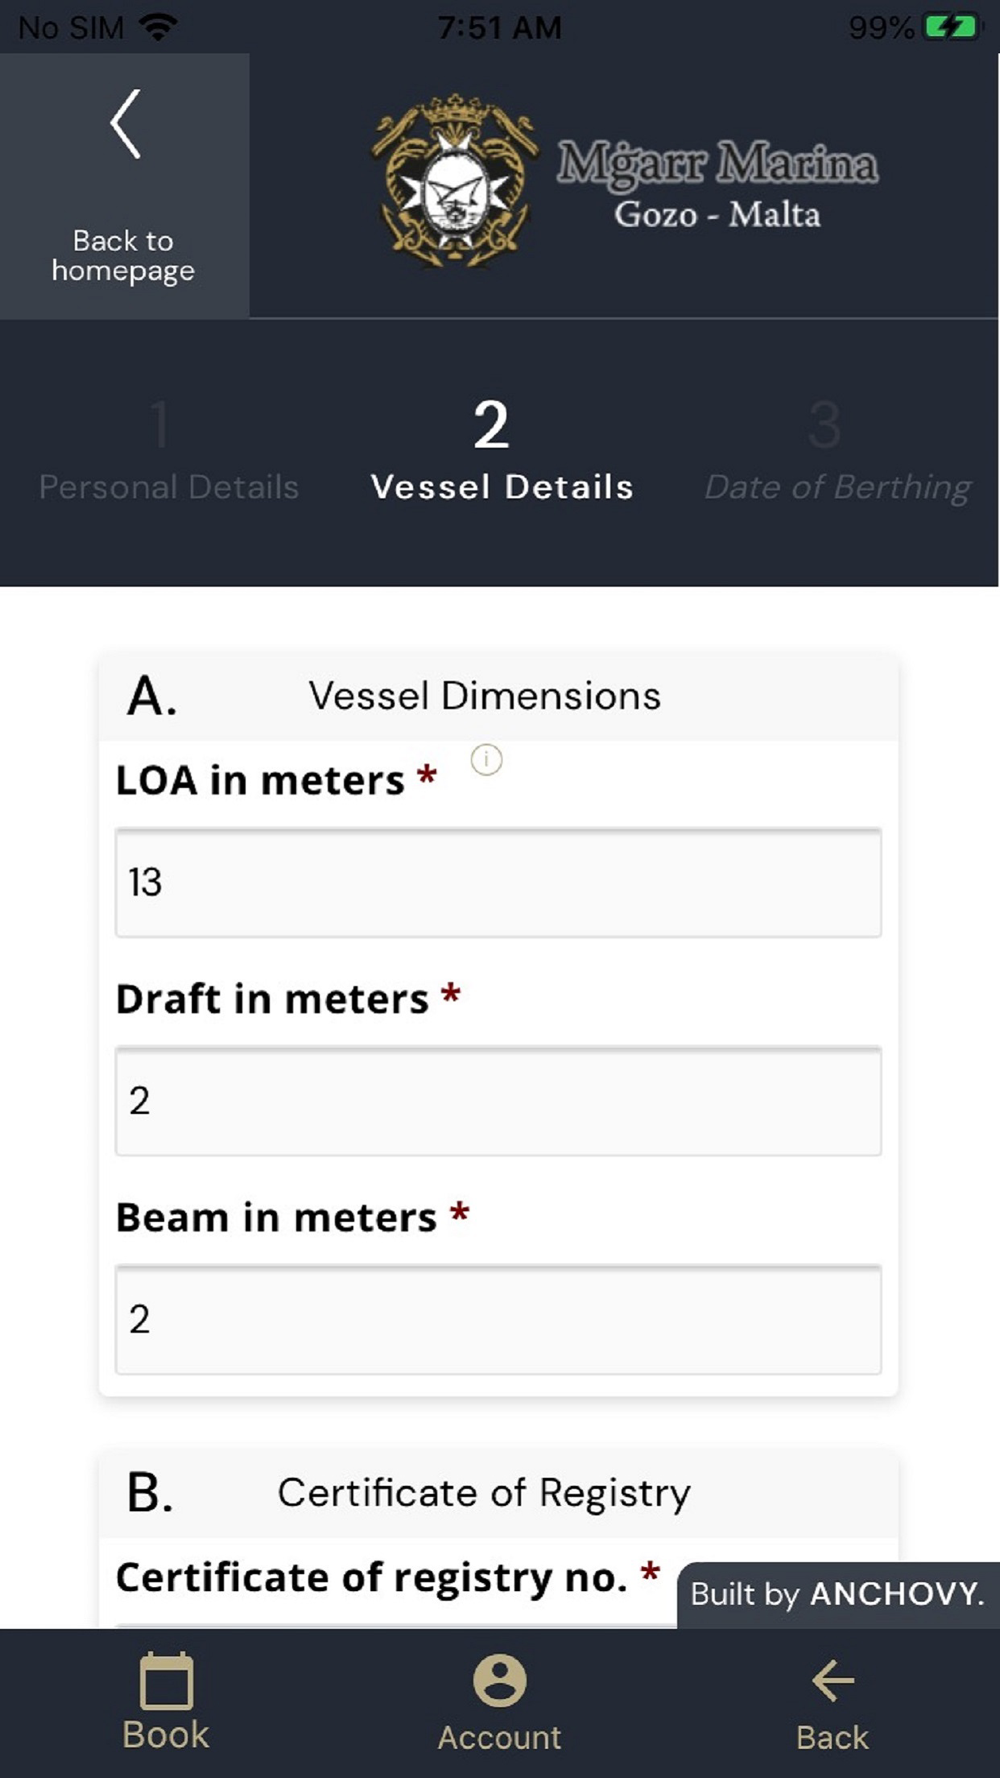This screenshot has height=1778, width=1000.
Task: Edit the Beam in meters field
Action: click(498, 1320)
